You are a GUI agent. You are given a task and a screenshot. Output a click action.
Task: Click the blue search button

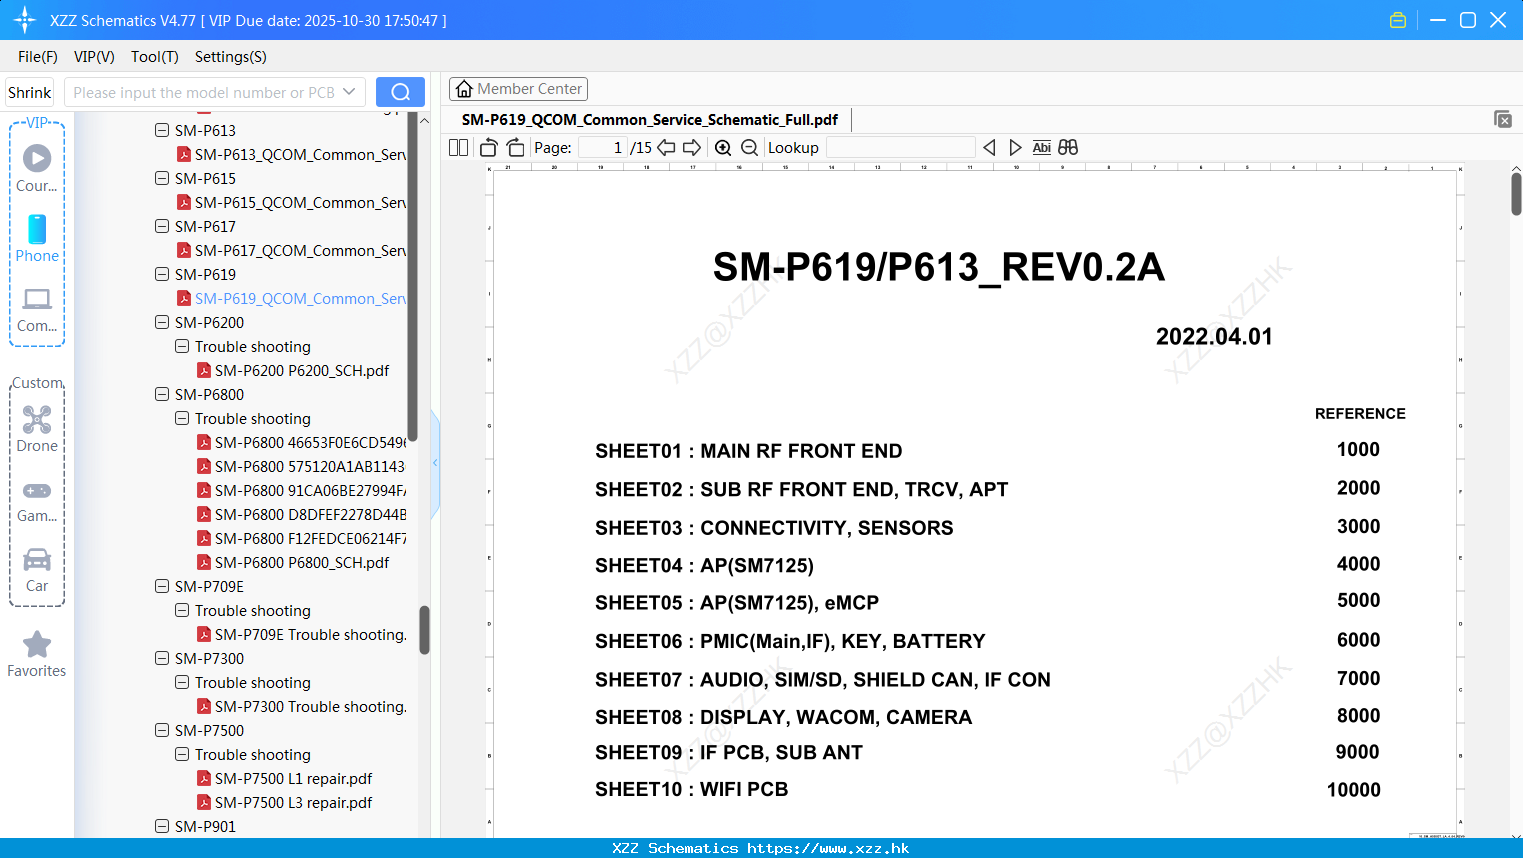click(400, 92)
